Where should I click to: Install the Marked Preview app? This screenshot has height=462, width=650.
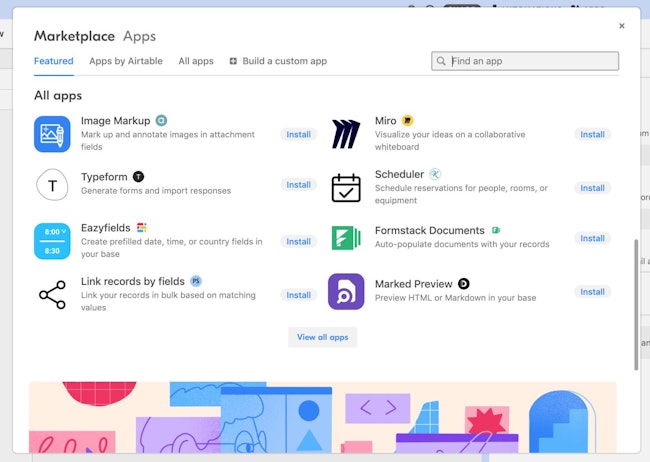click(592, 292)
